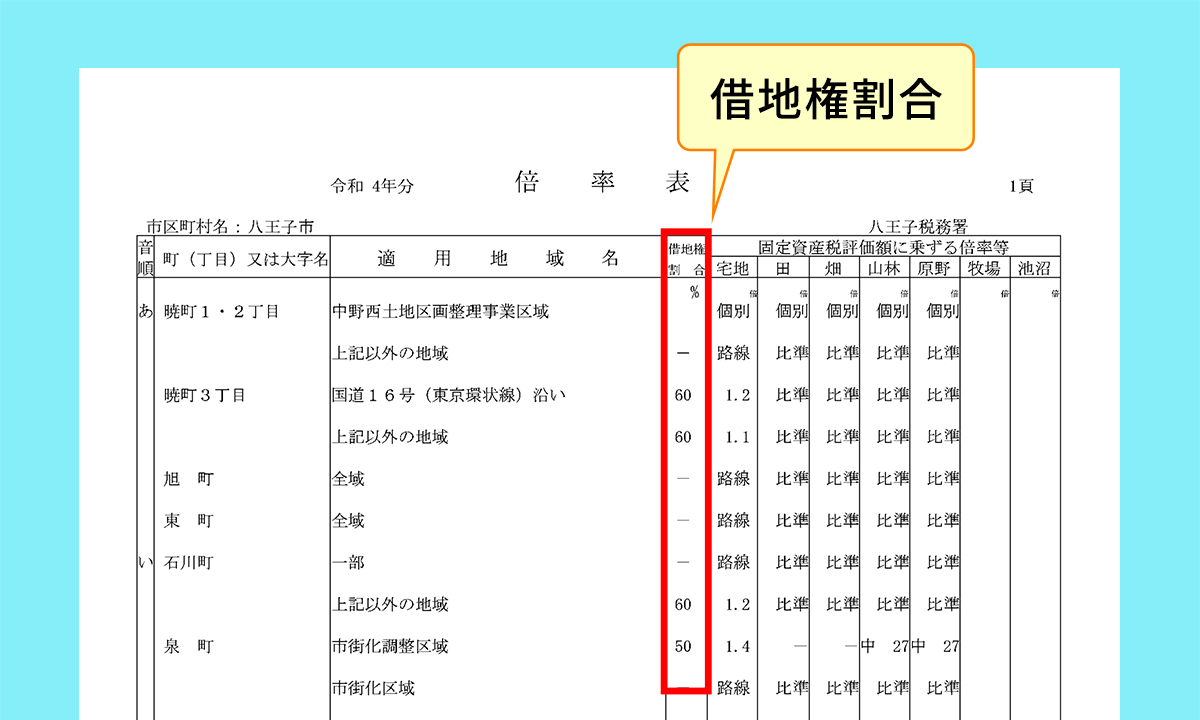The image size is (1200, 720).
Task: Click 全域 in the 旭町 row
Action: coord(348,479)
